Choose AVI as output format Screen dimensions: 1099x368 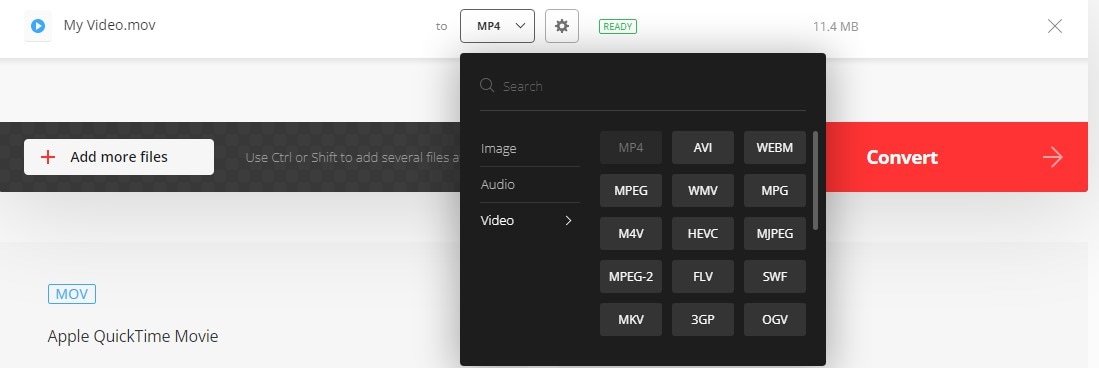click(703, 147)
